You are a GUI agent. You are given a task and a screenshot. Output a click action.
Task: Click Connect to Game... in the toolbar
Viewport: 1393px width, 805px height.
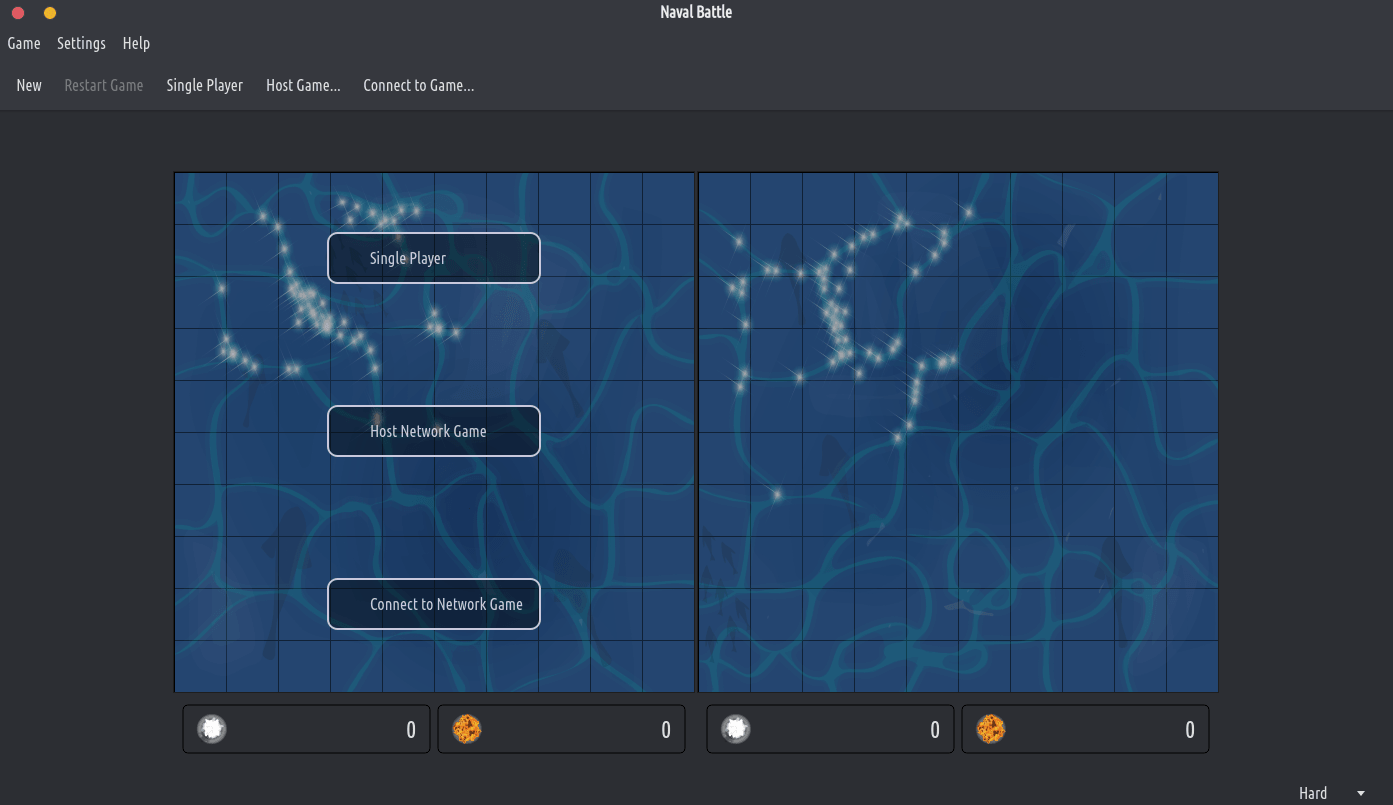point(418,85)
